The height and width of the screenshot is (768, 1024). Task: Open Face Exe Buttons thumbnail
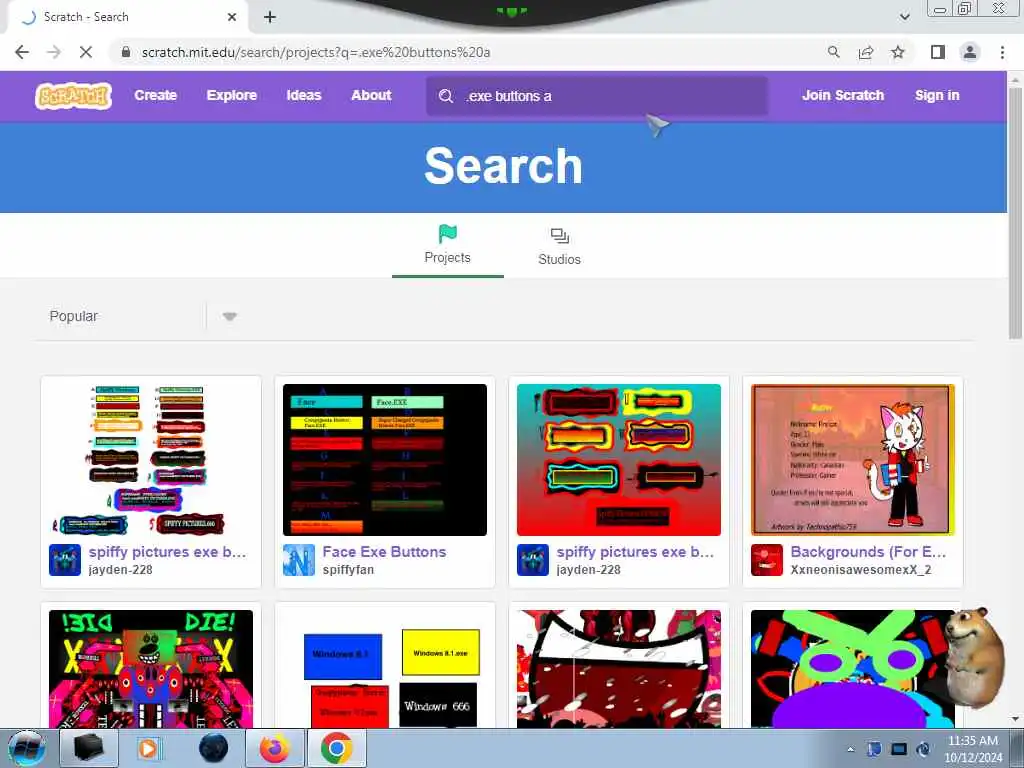[x=385, y=460]
